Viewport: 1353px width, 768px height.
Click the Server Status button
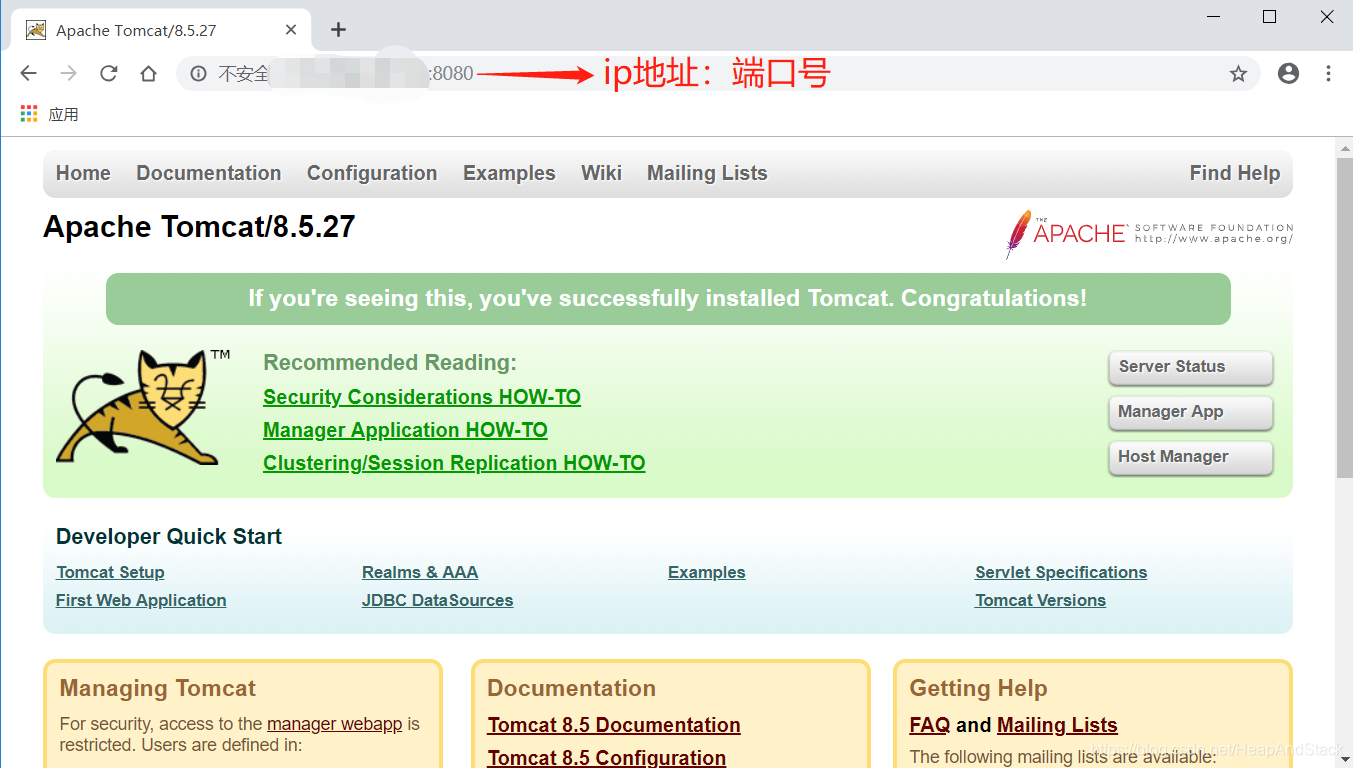[1191, 367]
